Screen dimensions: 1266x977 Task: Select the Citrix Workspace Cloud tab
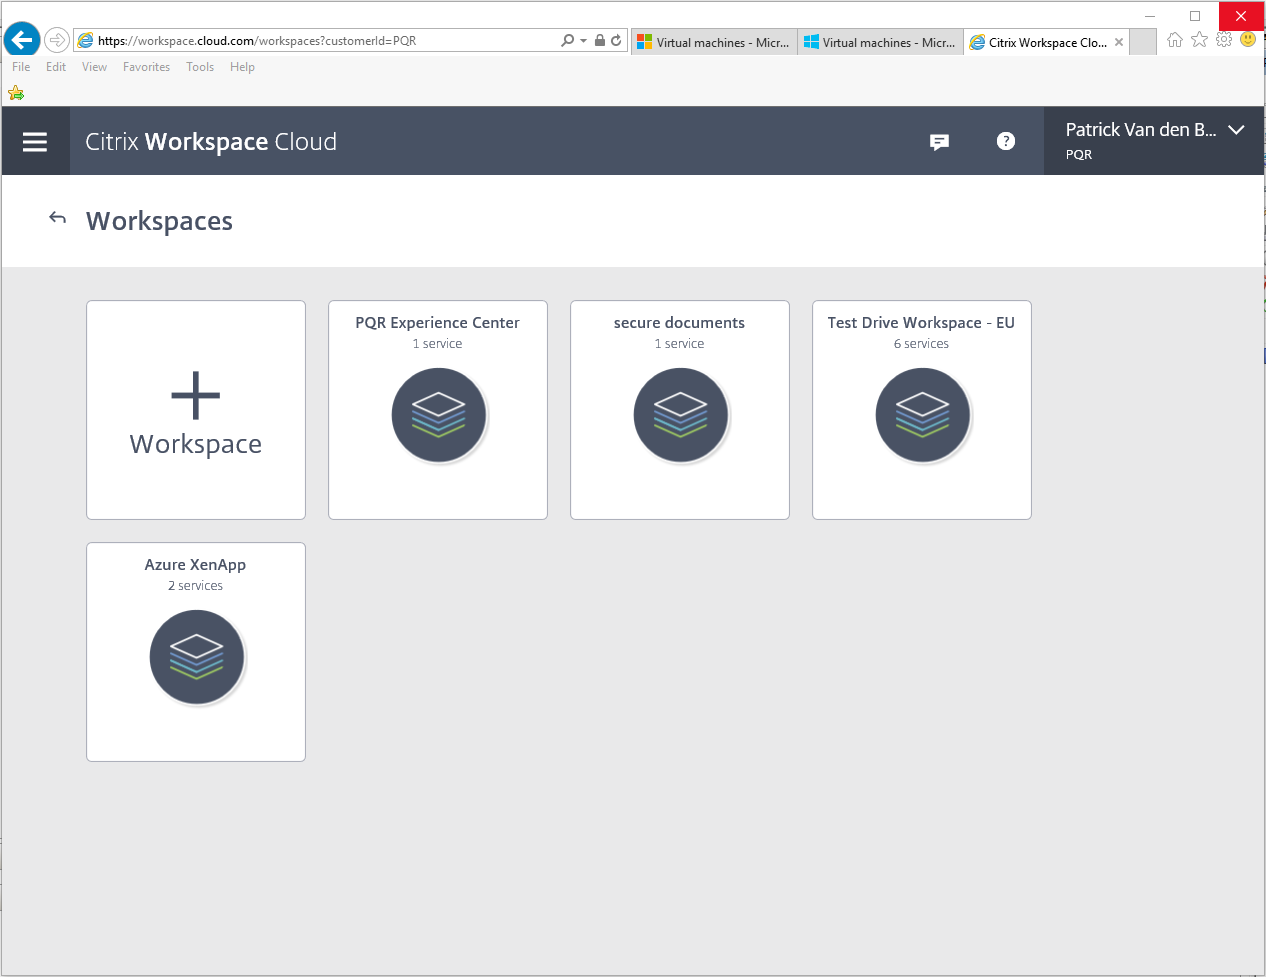click(x=1046, y=42)
